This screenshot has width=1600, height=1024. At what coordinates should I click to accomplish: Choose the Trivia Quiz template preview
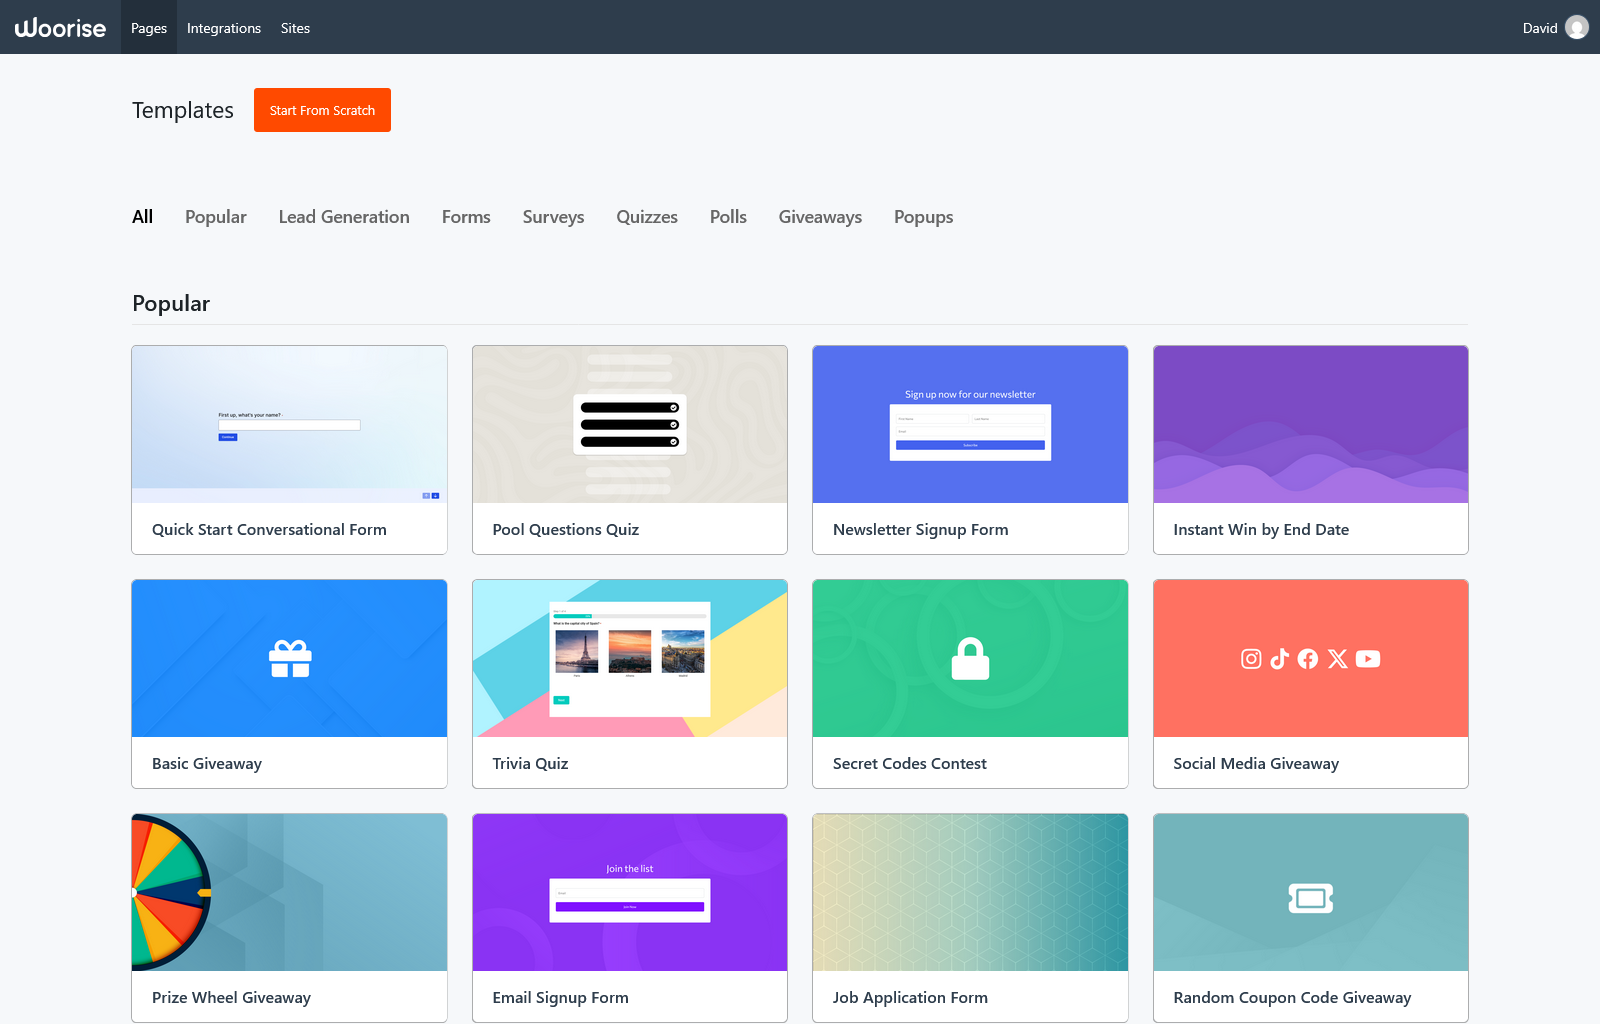point(629,659)
